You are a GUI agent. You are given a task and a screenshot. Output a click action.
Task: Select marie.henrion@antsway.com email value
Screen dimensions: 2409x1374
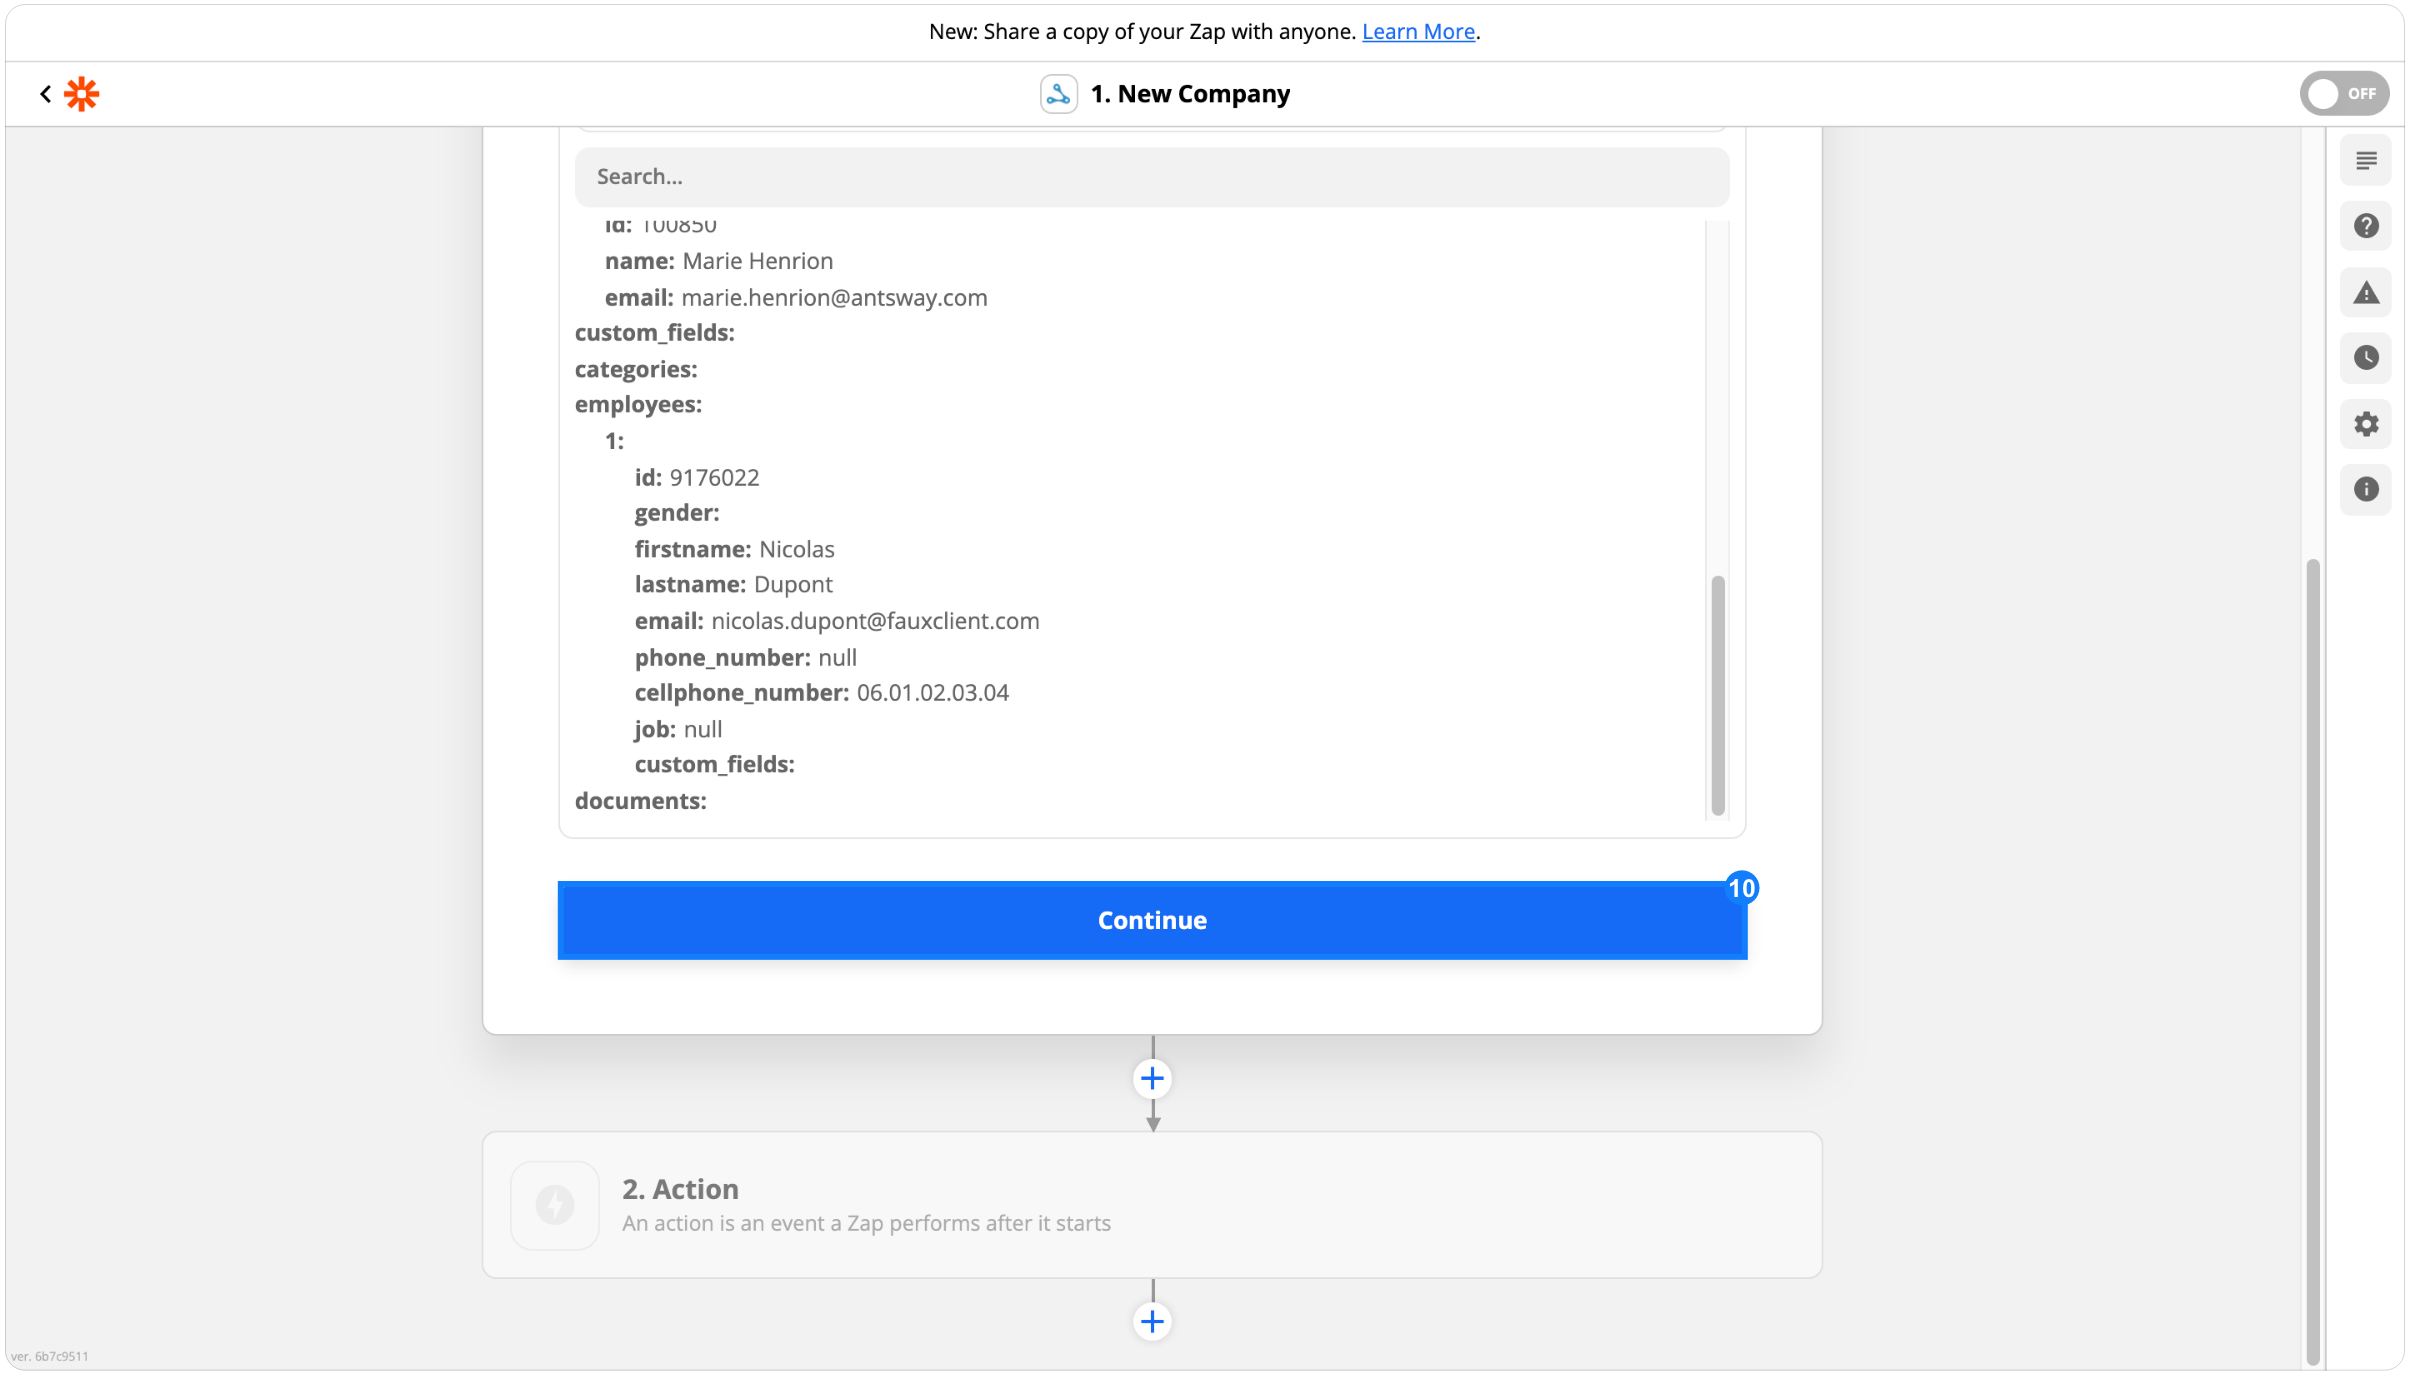point(834,298)
